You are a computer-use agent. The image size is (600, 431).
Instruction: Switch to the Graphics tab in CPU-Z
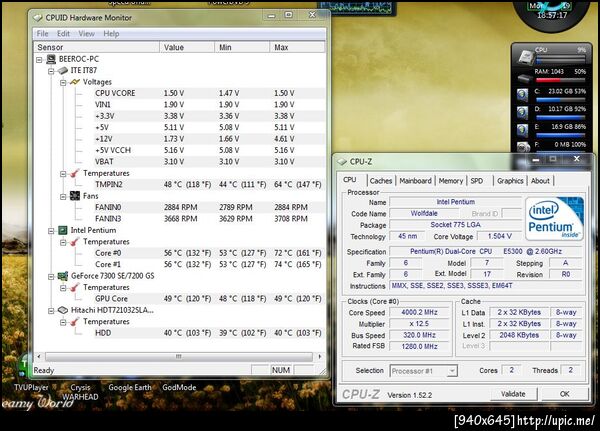(x=510, y=181)
